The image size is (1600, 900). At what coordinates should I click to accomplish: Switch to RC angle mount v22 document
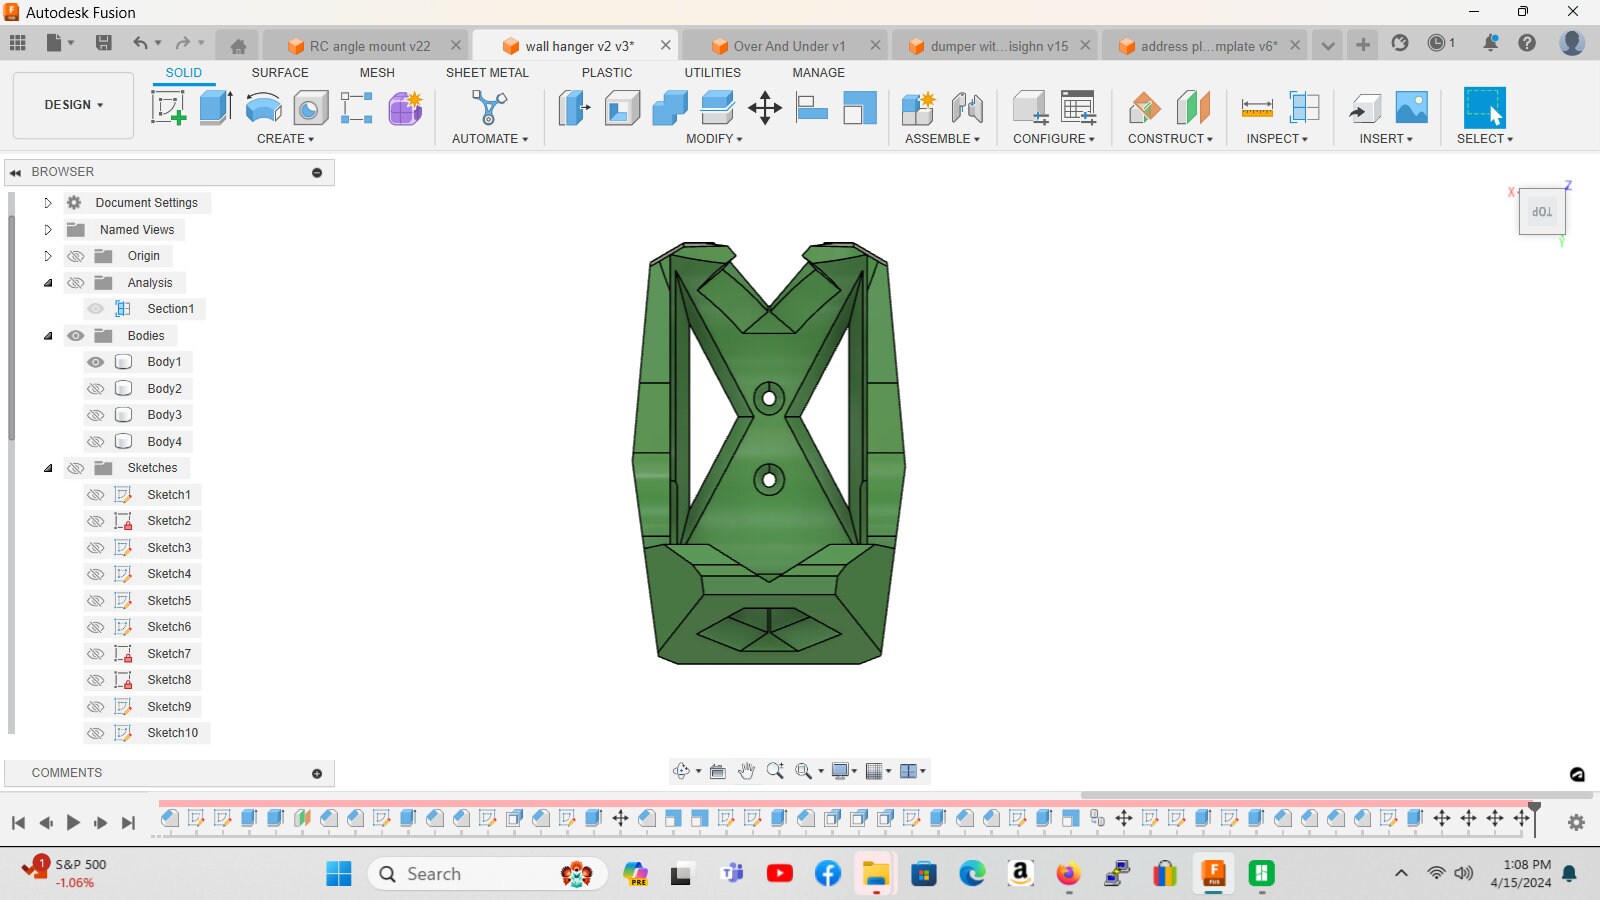click(x=369, y=46)
